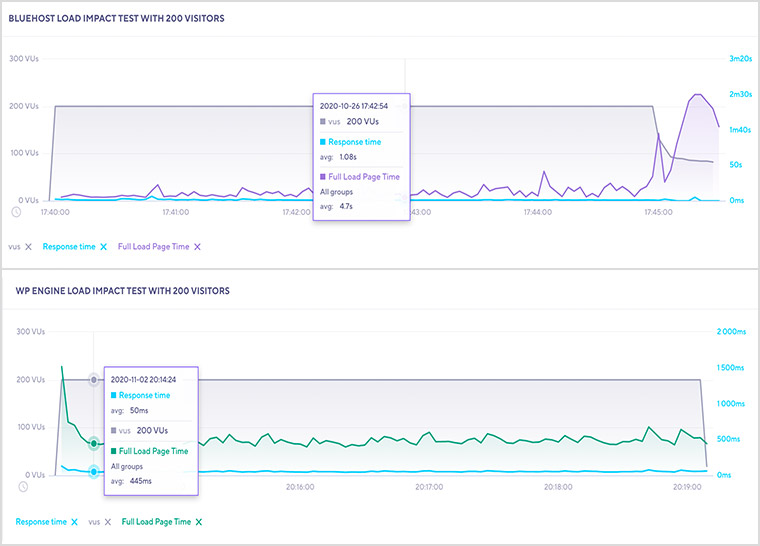This screenshot has width=760, height=546.
Task: Click timestamp 2020-11-02 20:14:24 in tooltip
Action: (143, 380)
